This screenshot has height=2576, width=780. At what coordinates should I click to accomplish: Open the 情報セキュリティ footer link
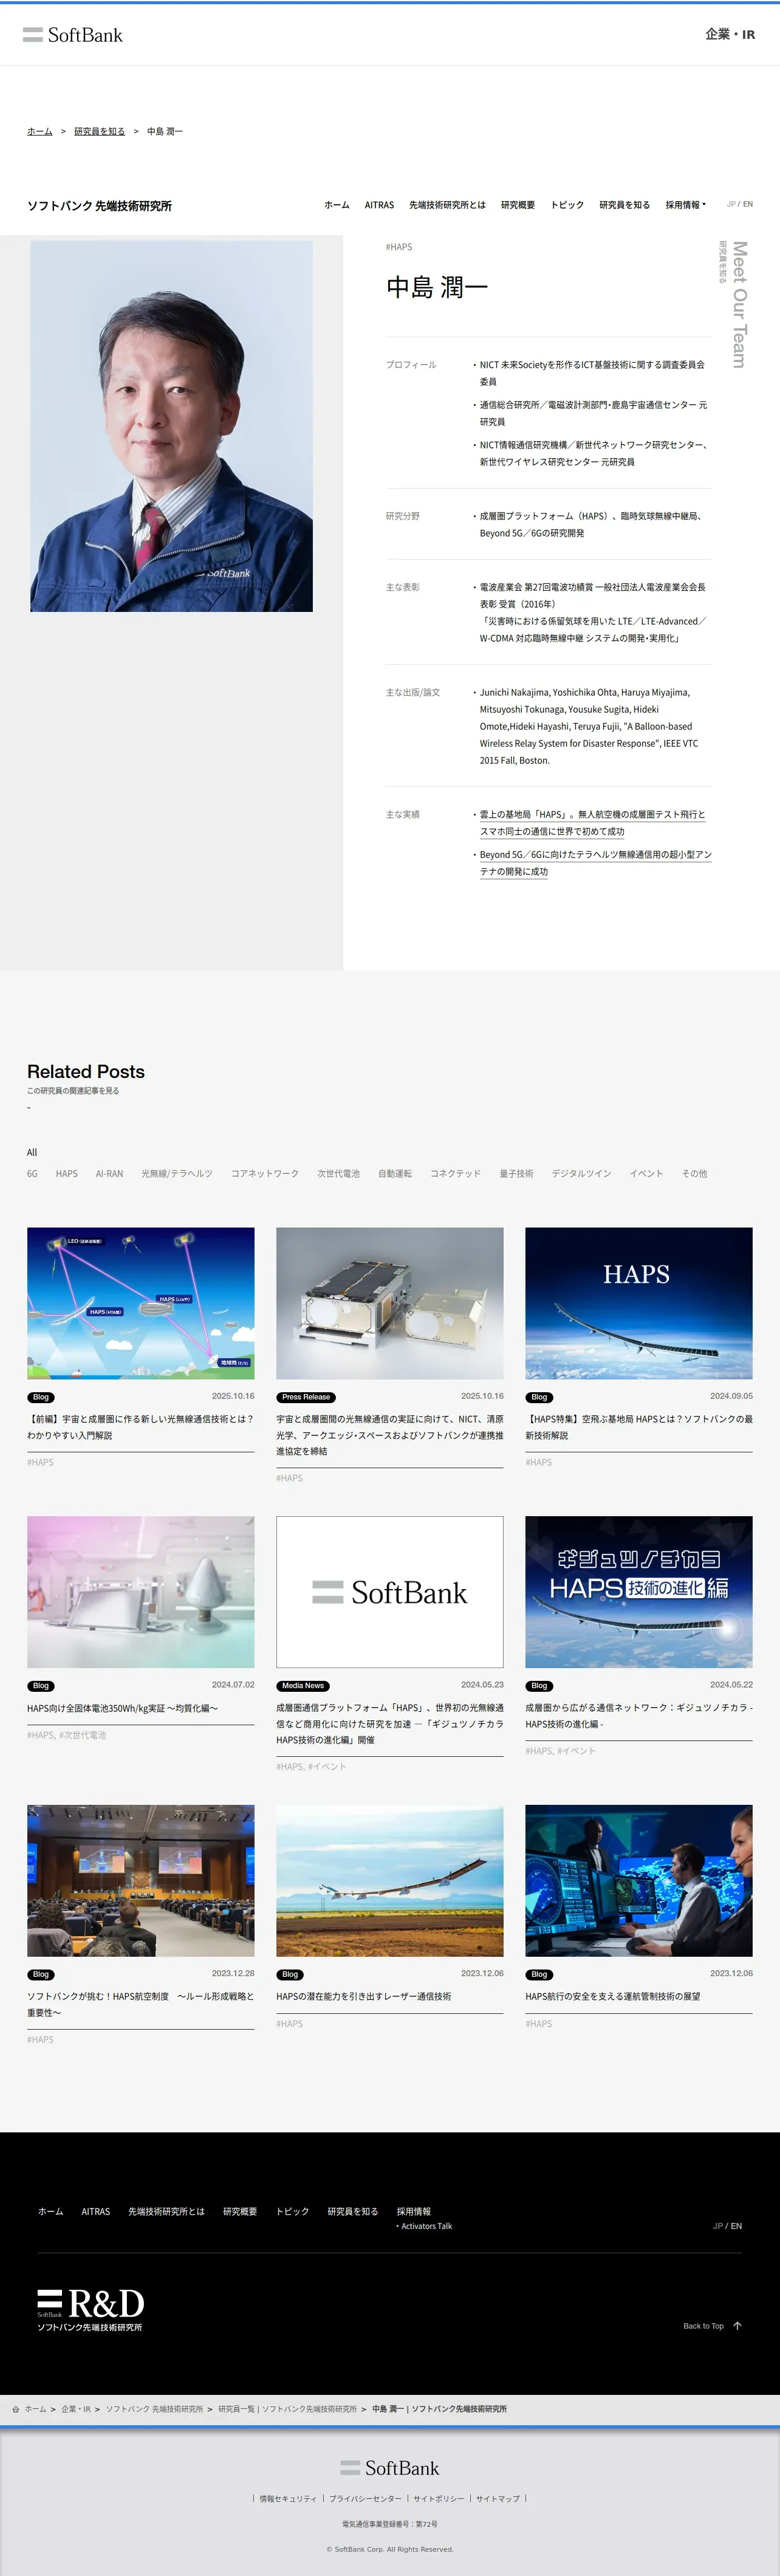288,2498
